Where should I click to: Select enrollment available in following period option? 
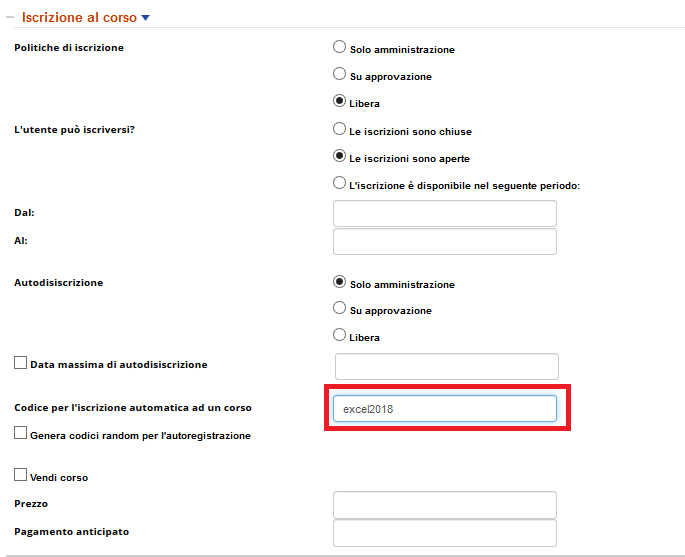339,183
